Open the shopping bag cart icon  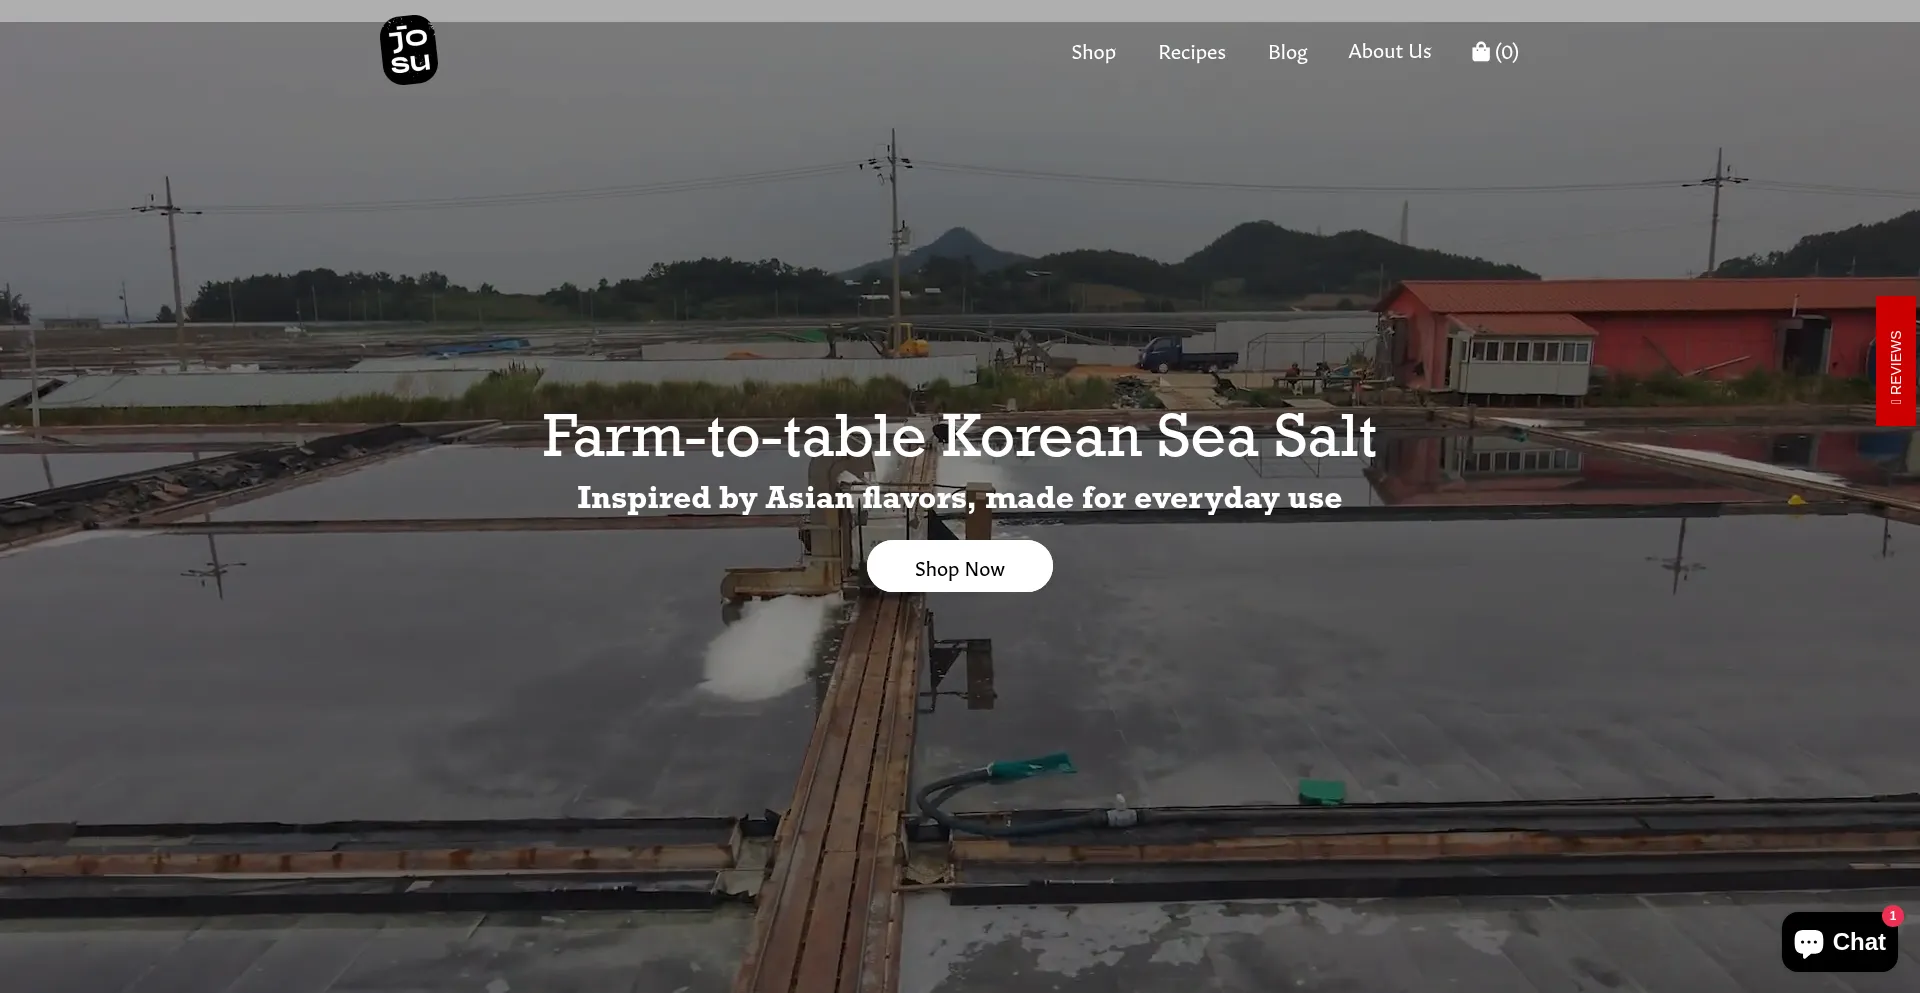(x=1481, y=51)
